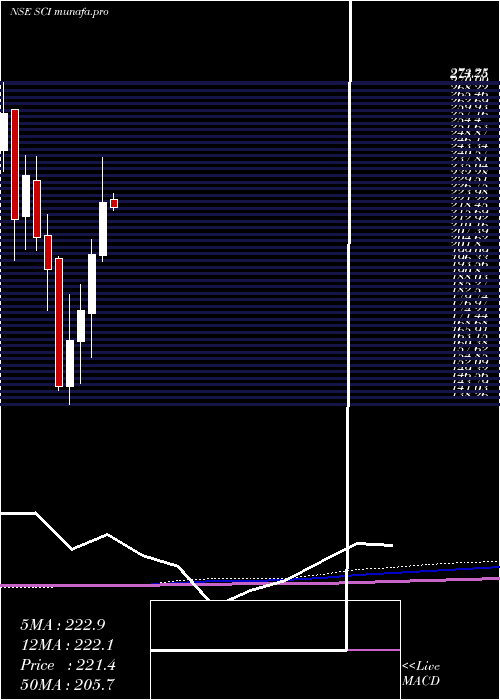Image resolution: width=500 pixels, height=700 pixels.
Task: Click the 274.25 top price label
Action: coord(469,73)
